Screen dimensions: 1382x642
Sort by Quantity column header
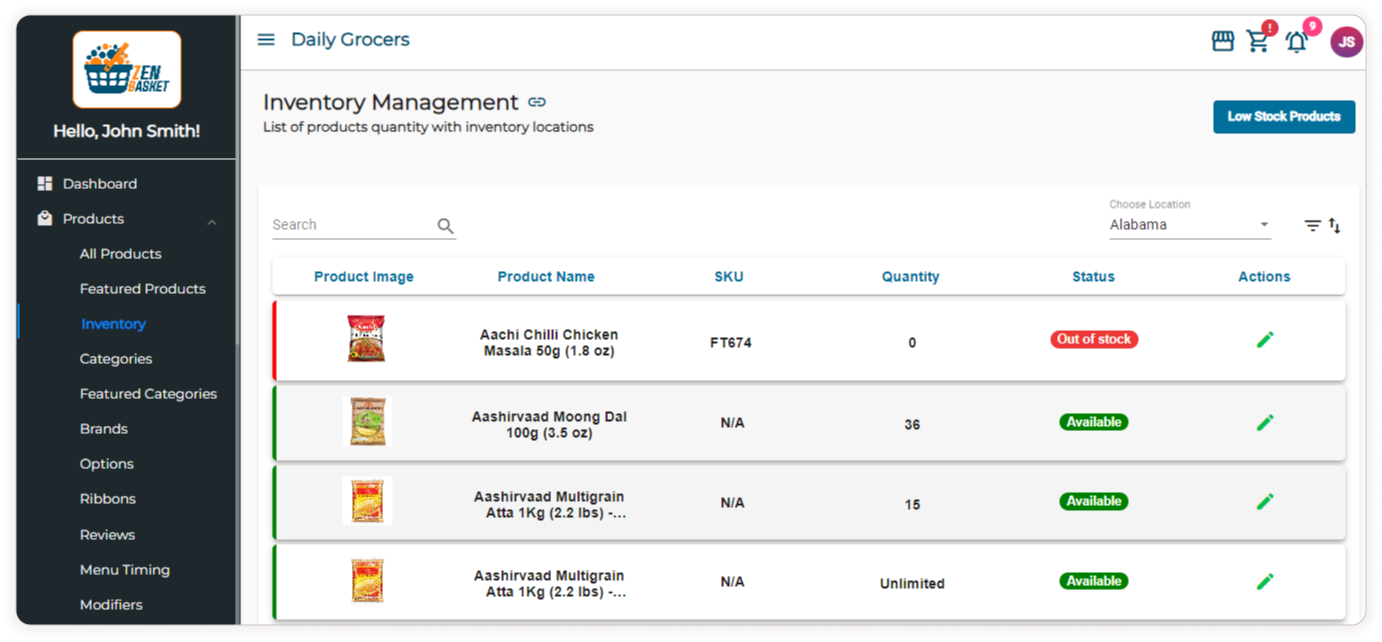pos(910,277)
